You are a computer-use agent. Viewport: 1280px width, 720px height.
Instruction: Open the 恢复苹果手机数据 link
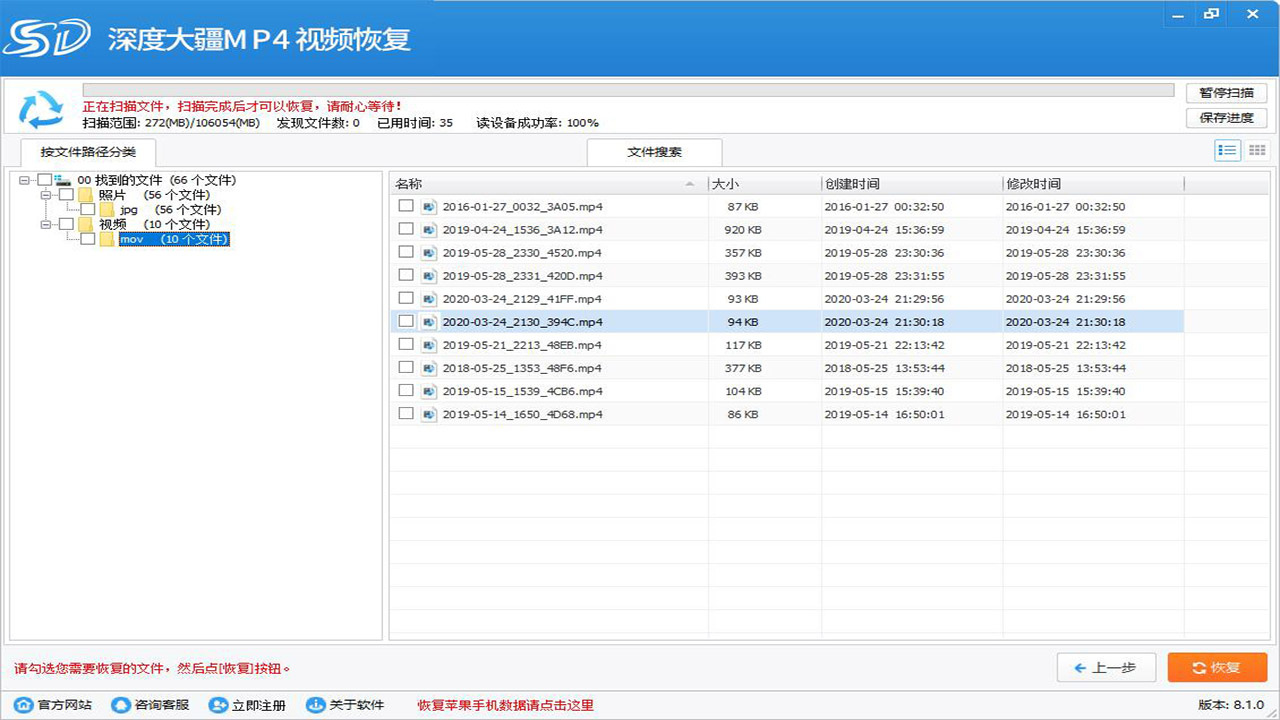pos(505,705)
